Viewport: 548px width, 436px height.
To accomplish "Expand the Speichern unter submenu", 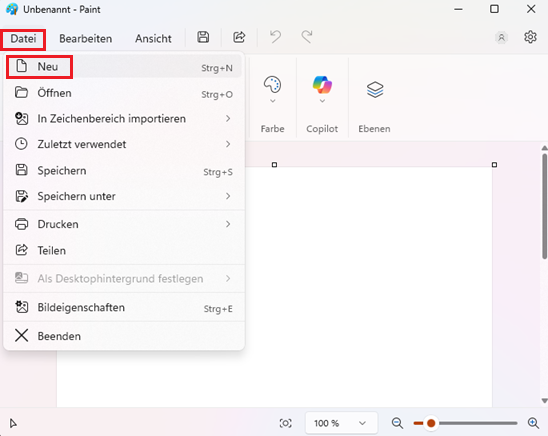I will (124, 196).
